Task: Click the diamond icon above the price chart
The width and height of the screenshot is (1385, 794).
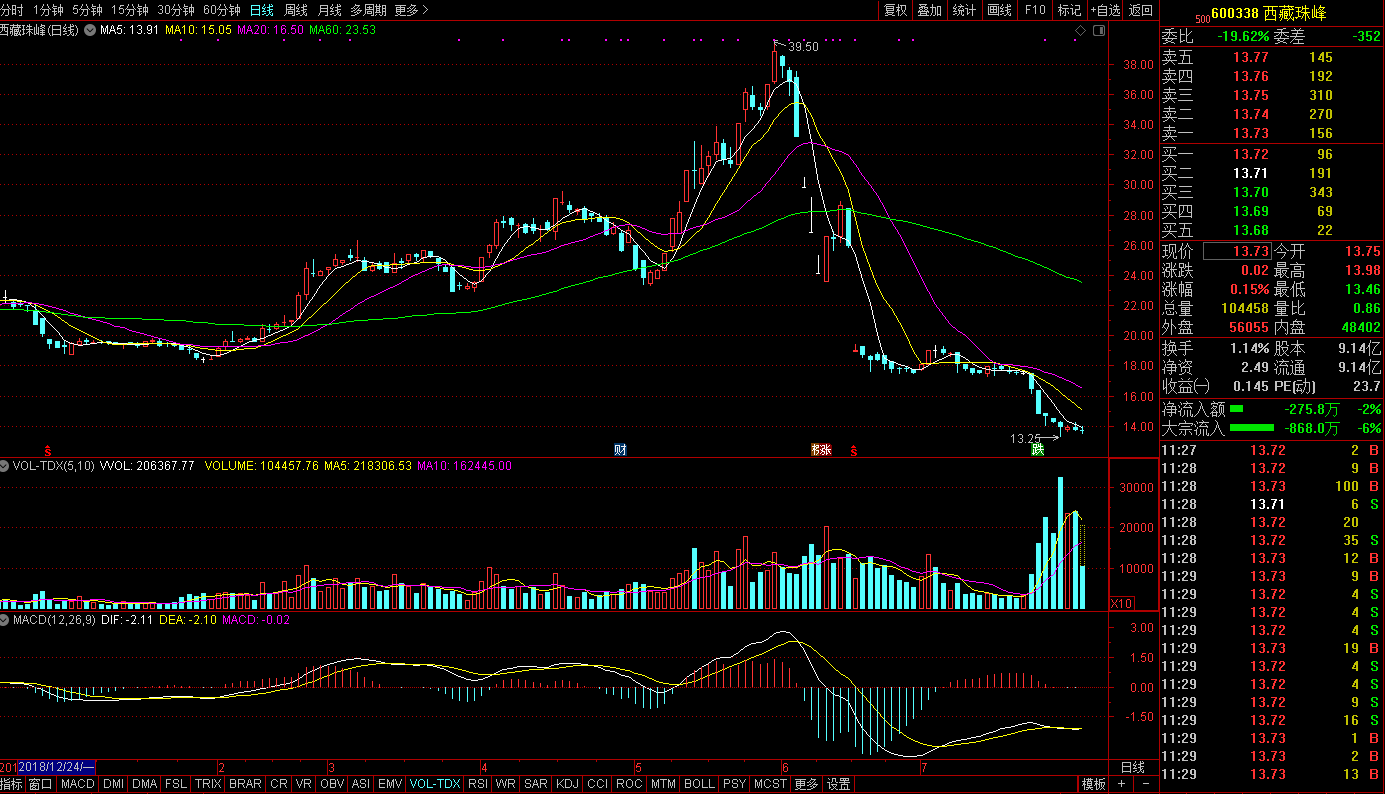Action: click(1080, 31)
